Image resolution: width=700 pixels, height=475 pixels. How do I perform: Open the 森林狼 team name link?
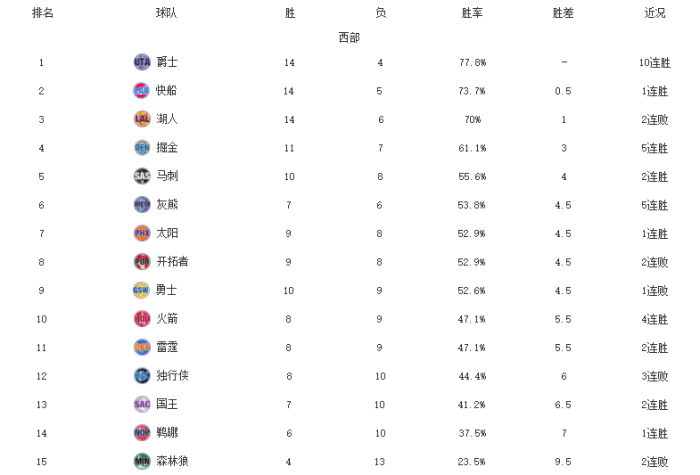tap(173, 461)
